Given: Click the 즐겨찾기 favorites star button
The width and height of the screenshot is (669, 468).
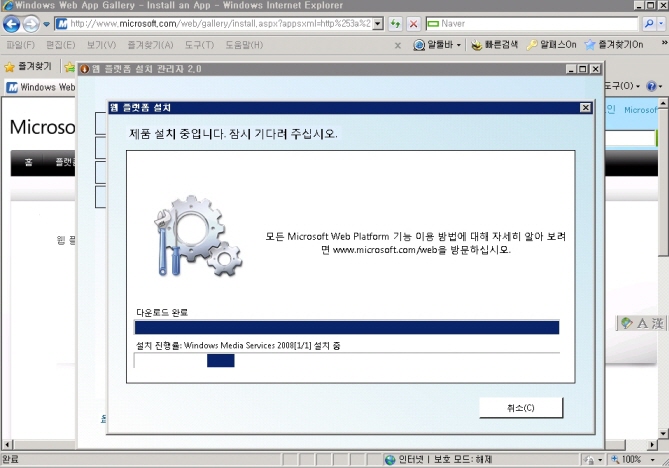Looking at the screenshot, I should pyautogui.click(x=28, y=67).
